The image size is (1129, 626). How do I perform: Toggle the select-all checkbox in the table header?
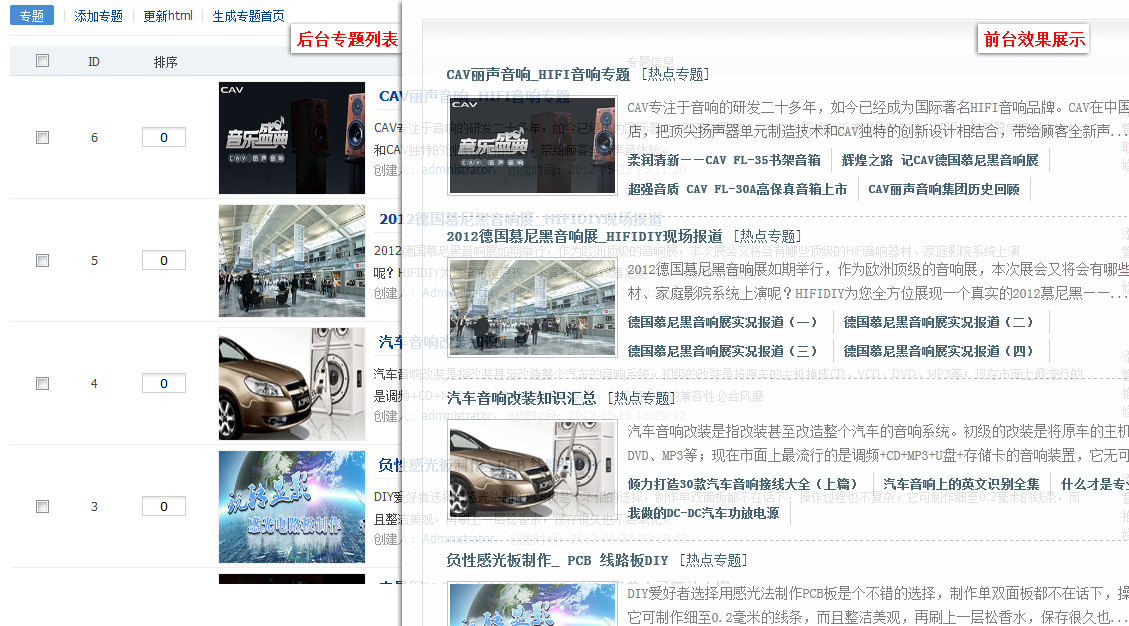coord(42,61)
